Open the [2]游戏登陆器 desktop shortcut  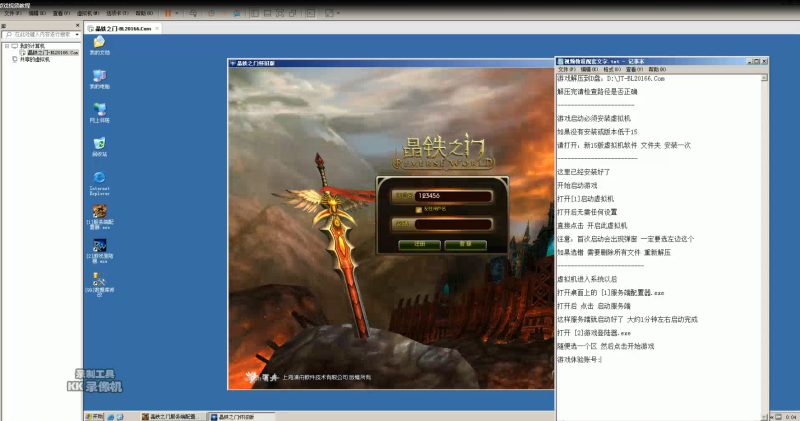(x=99, y=251)
